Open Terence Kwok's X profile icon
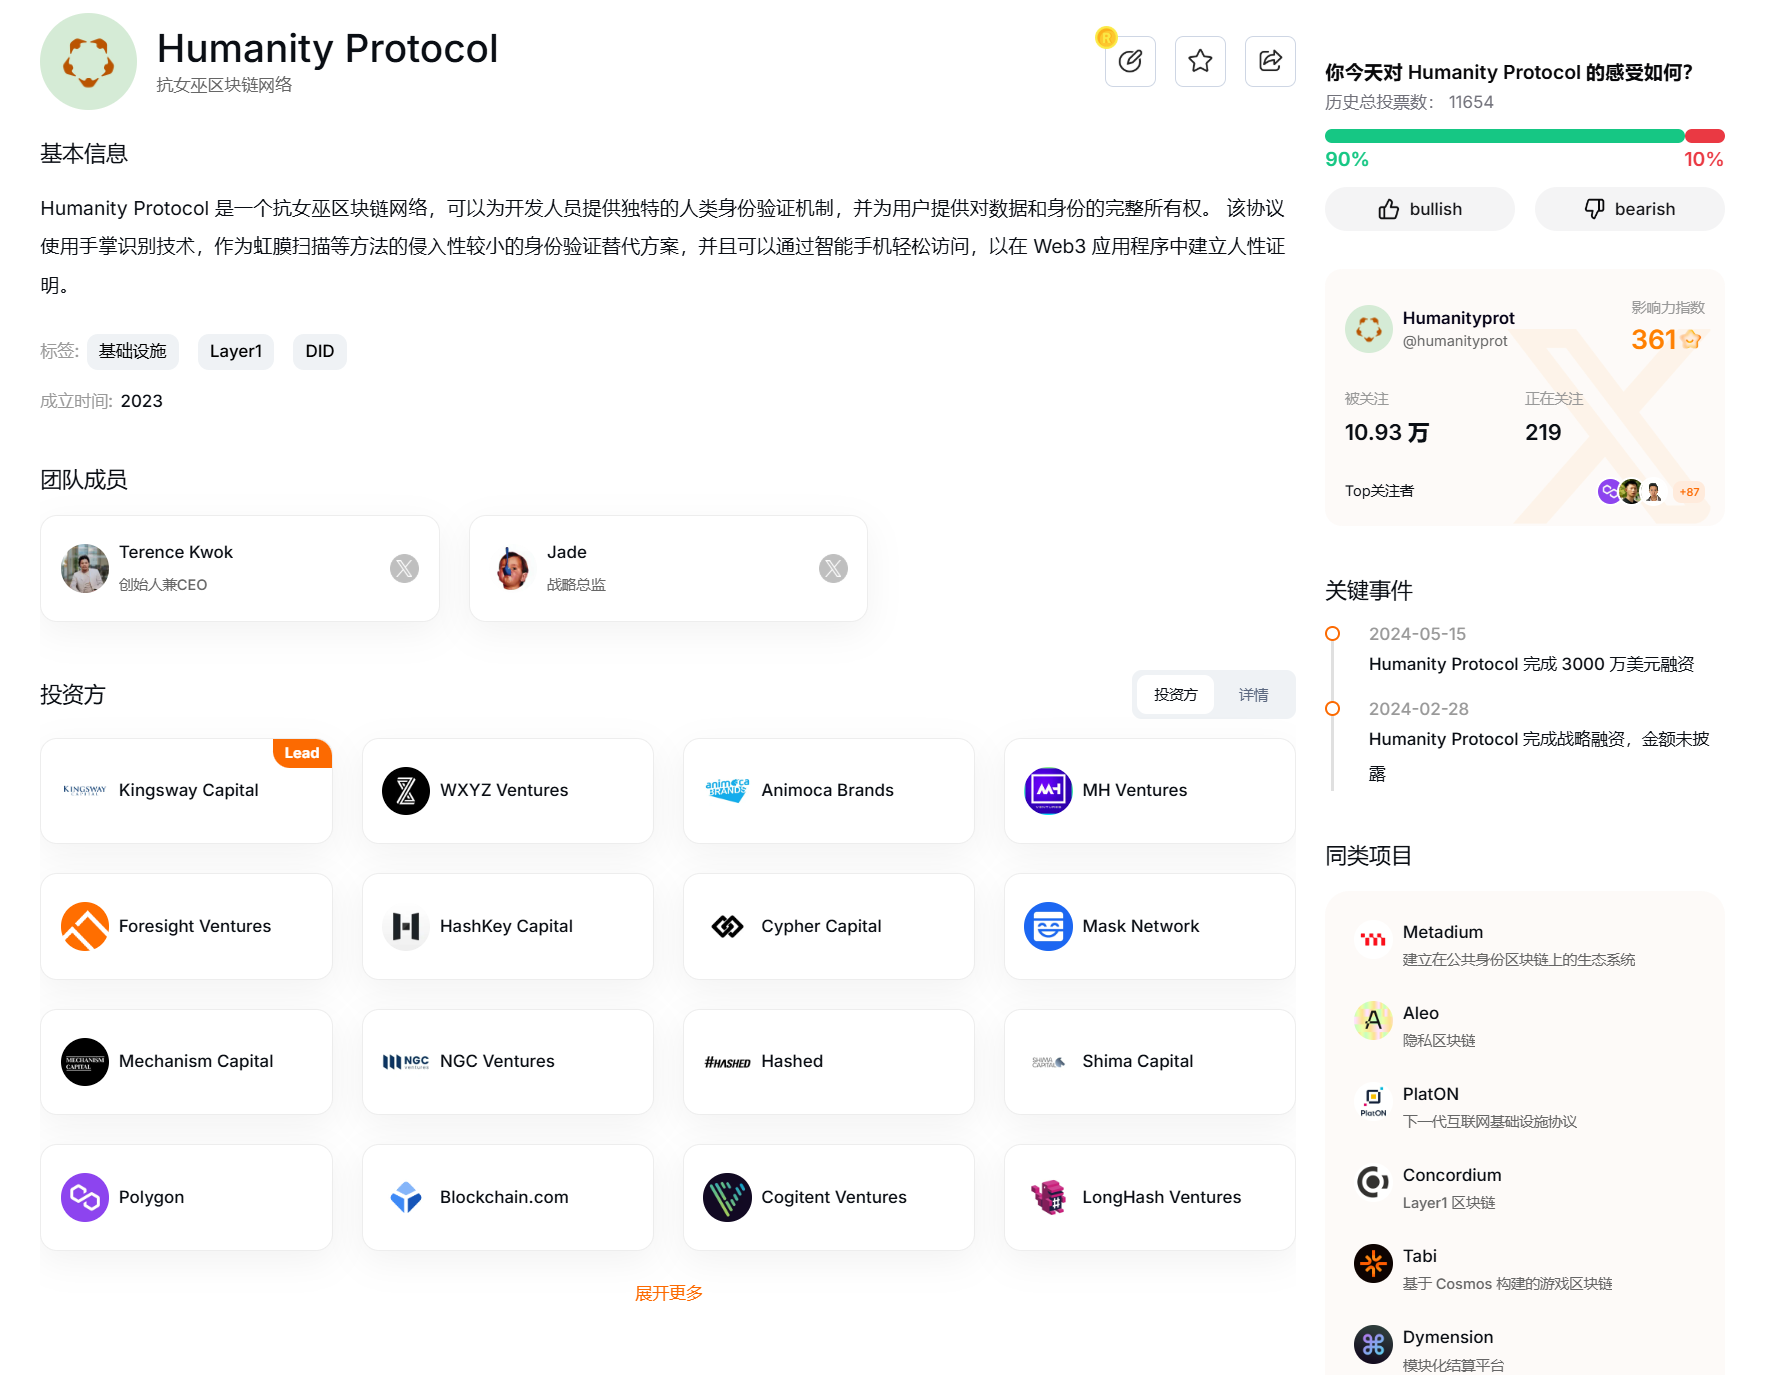1765x1375 pixels. [x=404, y=569]
